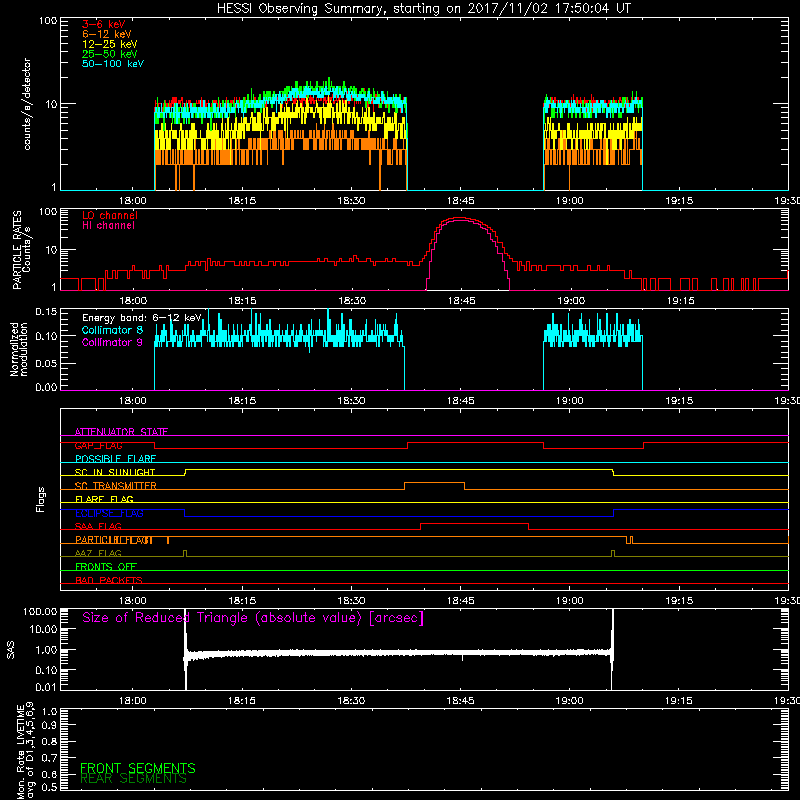Click the 'Size of Reduced Triangle' caption

[253, 618]
